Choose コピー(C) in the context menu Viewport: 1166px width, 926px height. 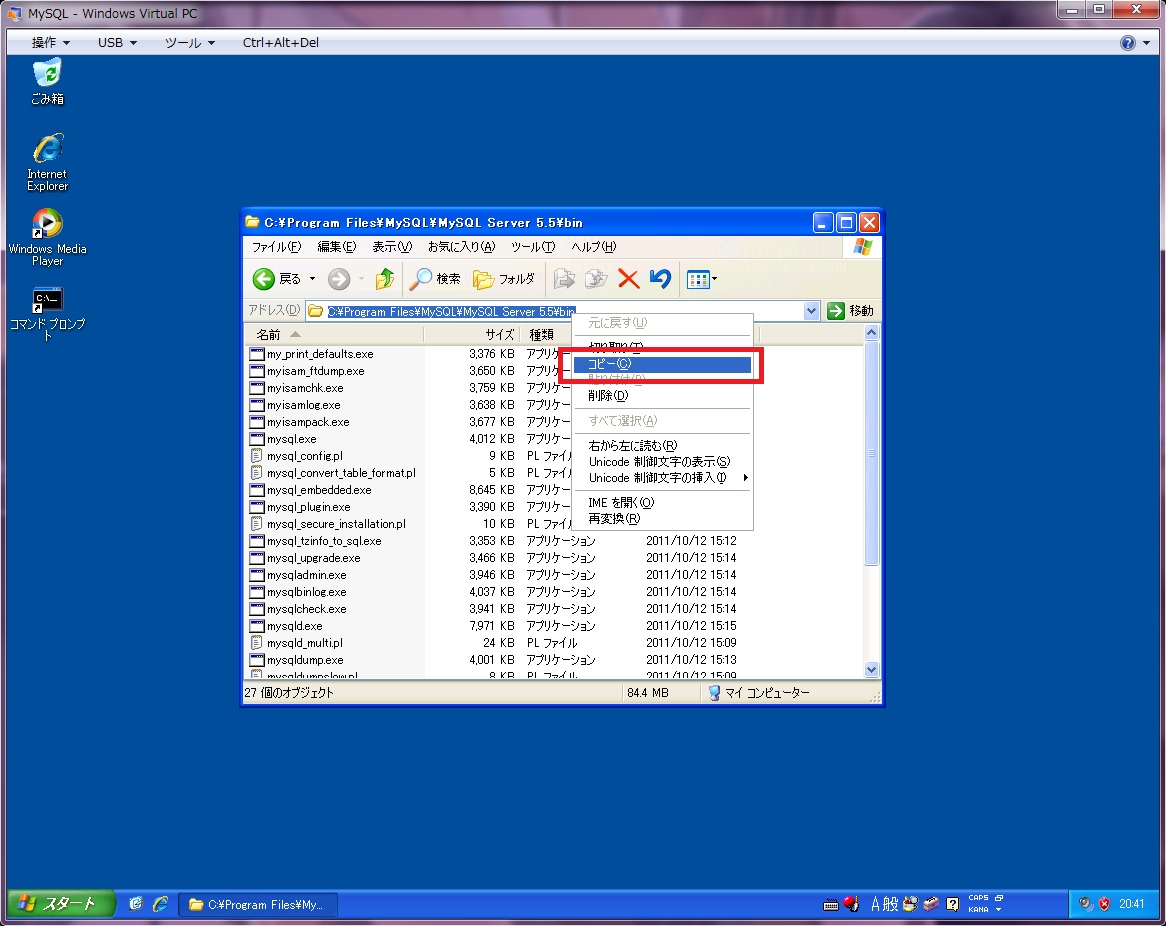(x=662, y=364)
